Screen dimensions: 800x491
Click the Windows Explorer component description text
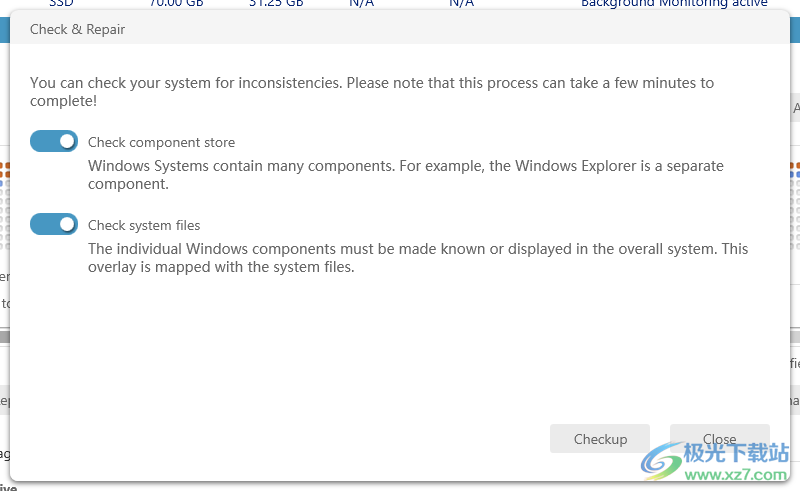(x=406, y=175)
